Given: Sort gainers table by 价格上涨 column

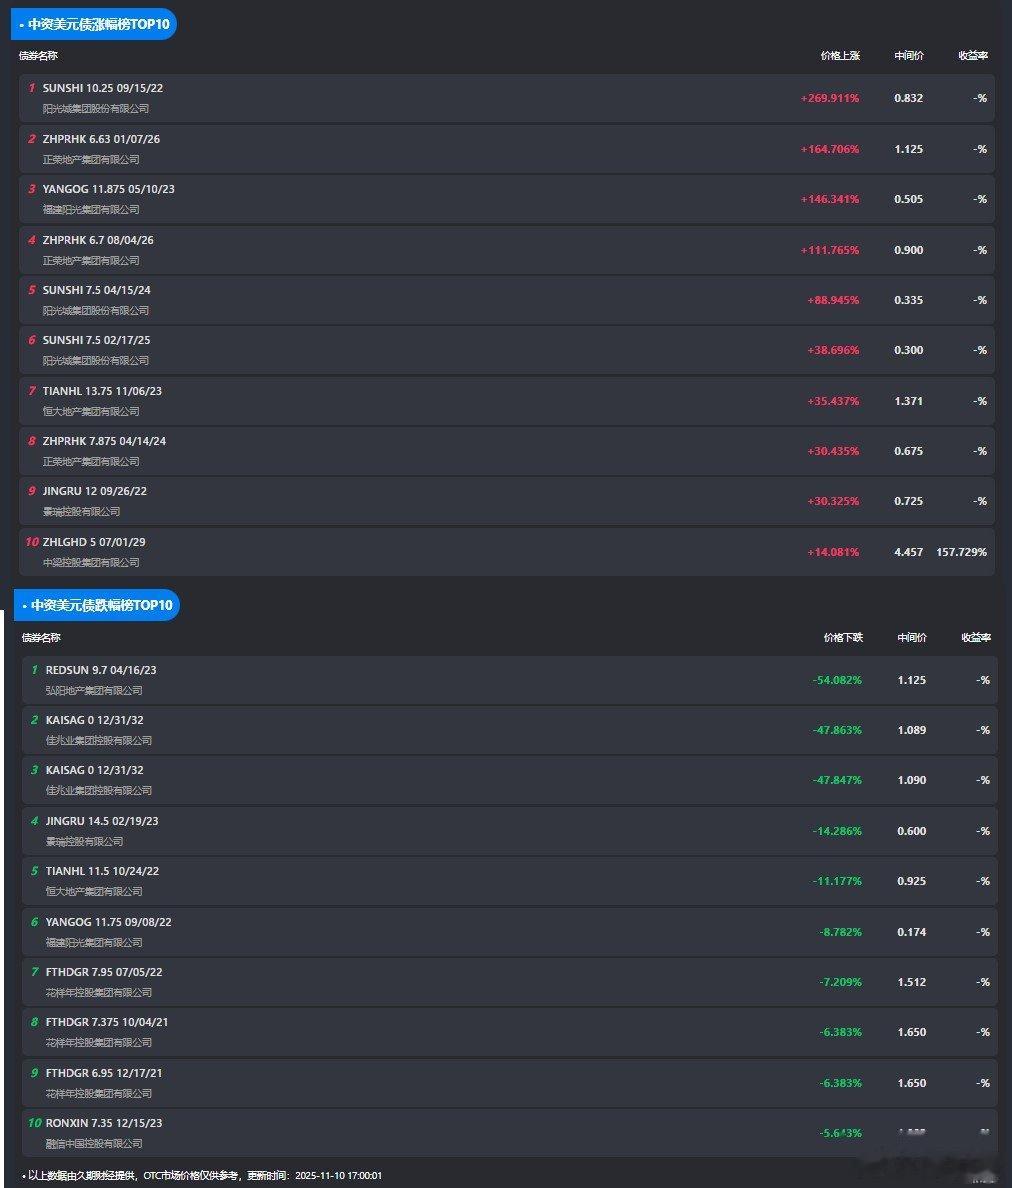Looking at the screenshot, I should (x=839, y=56).
